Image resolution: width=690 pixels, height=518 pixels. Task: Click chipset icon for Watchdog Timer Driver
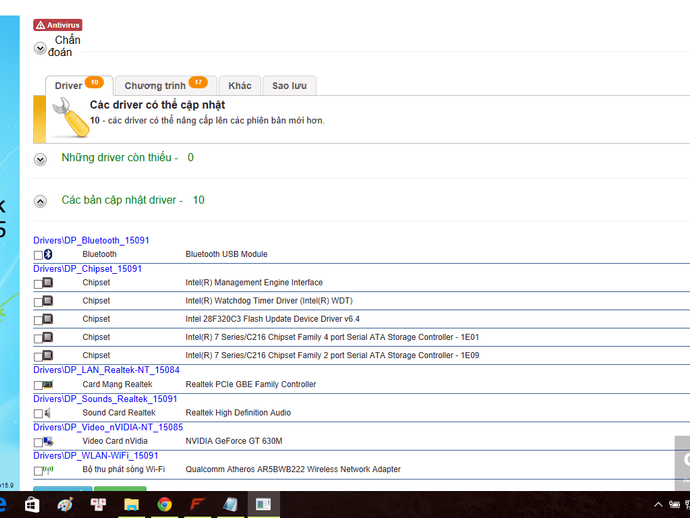coord(48,301)
